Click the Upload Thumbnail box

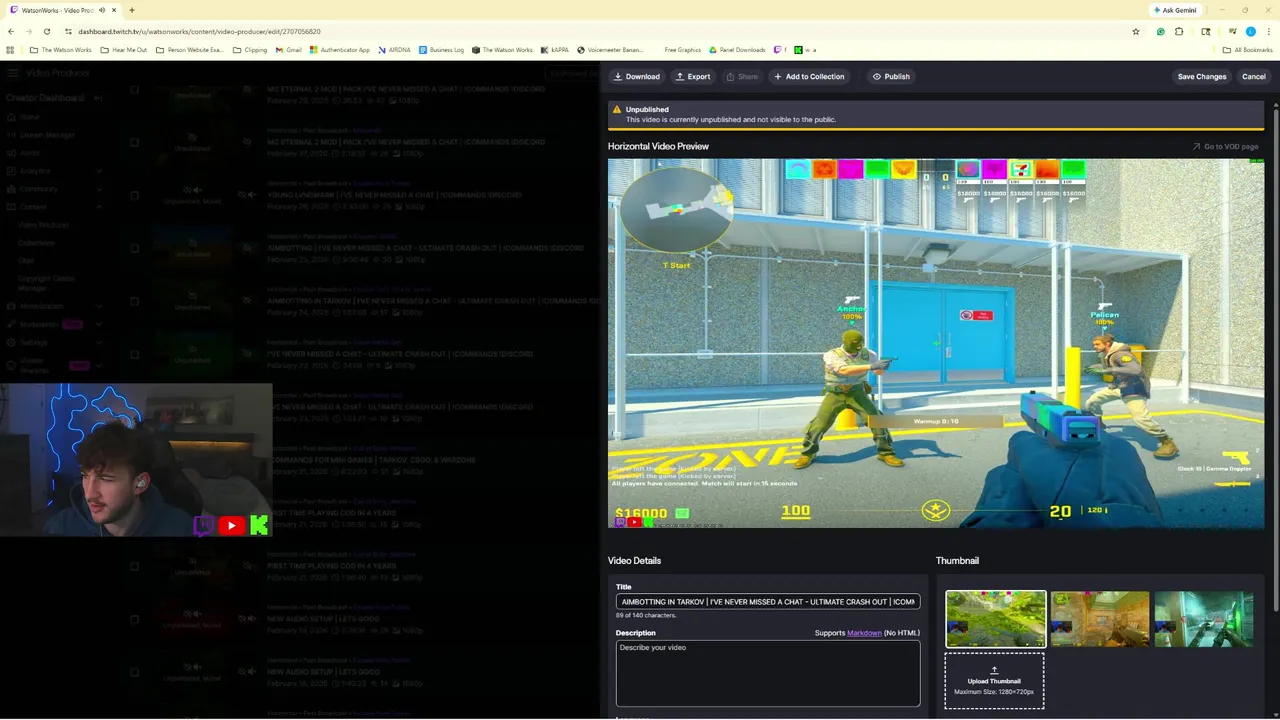(x=995, y=681)
